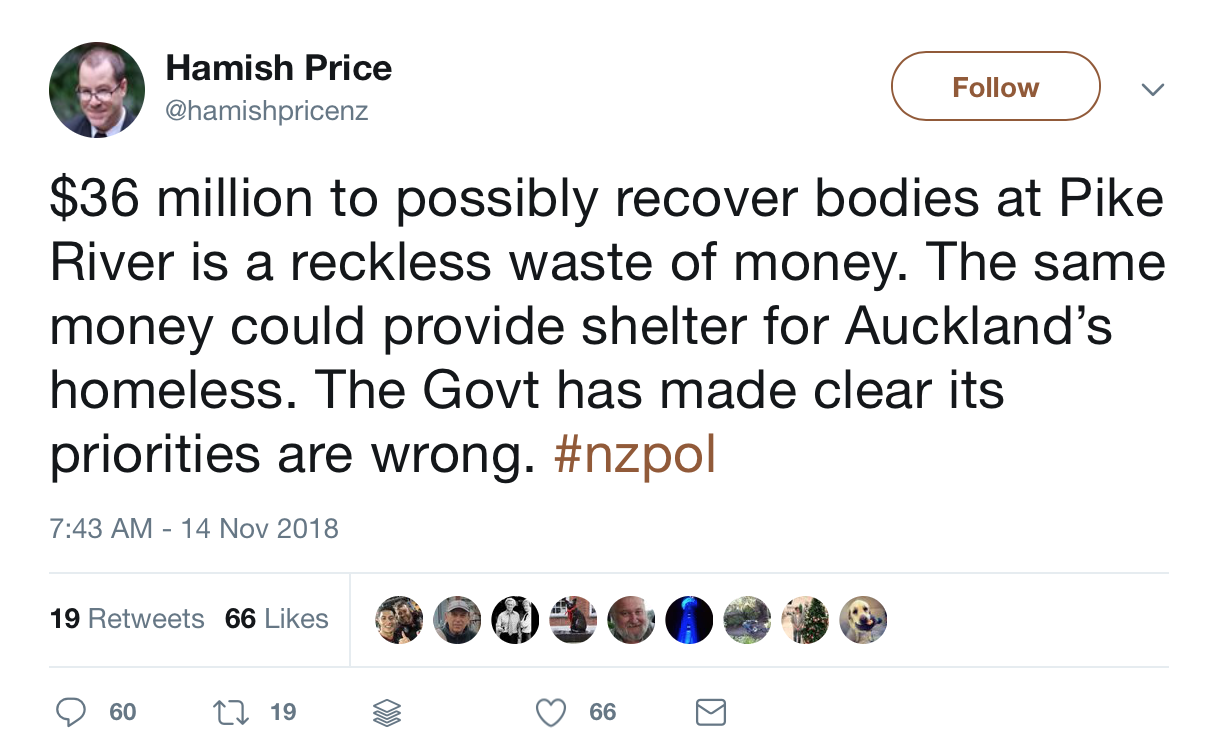The height and width of the screenshot is (748, 1222).
Task: View the 19 Retweets list
Action: pos(126,619)
